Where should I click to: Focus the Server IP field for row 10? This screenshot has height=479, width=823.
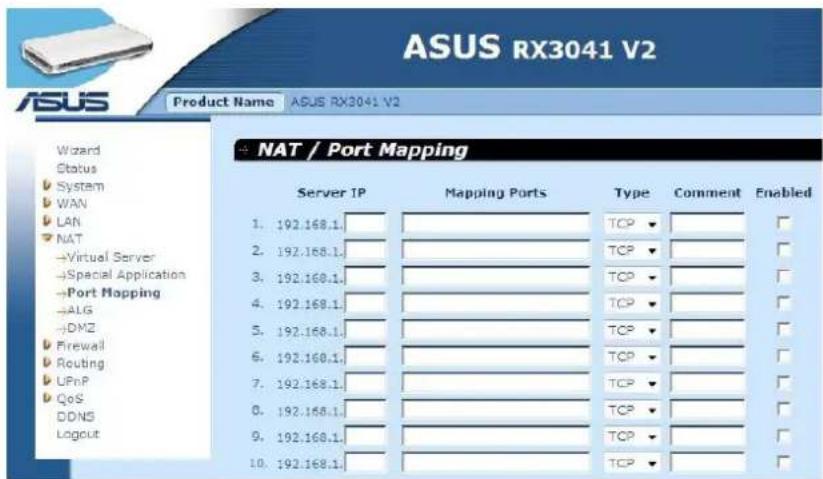coord(365,464)
